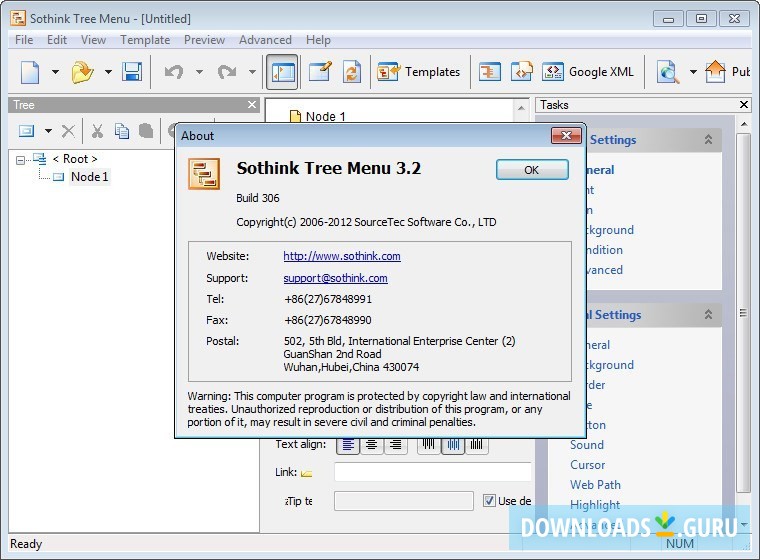Click the Open folder toolbar icon
This screenshot has height=560, width=760.
click(x=82, y=72)
